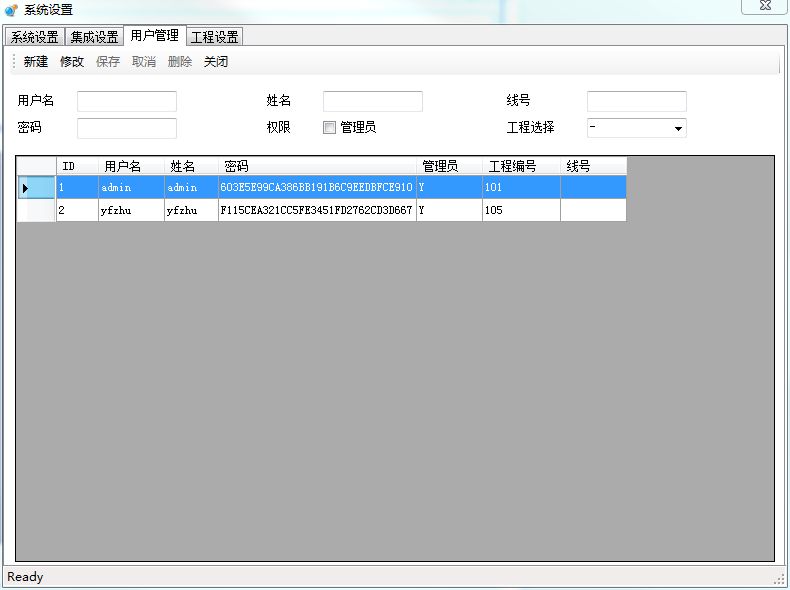Click the 工程编号 column header
The height and width of the screenshot is (590, 790).
520,166
